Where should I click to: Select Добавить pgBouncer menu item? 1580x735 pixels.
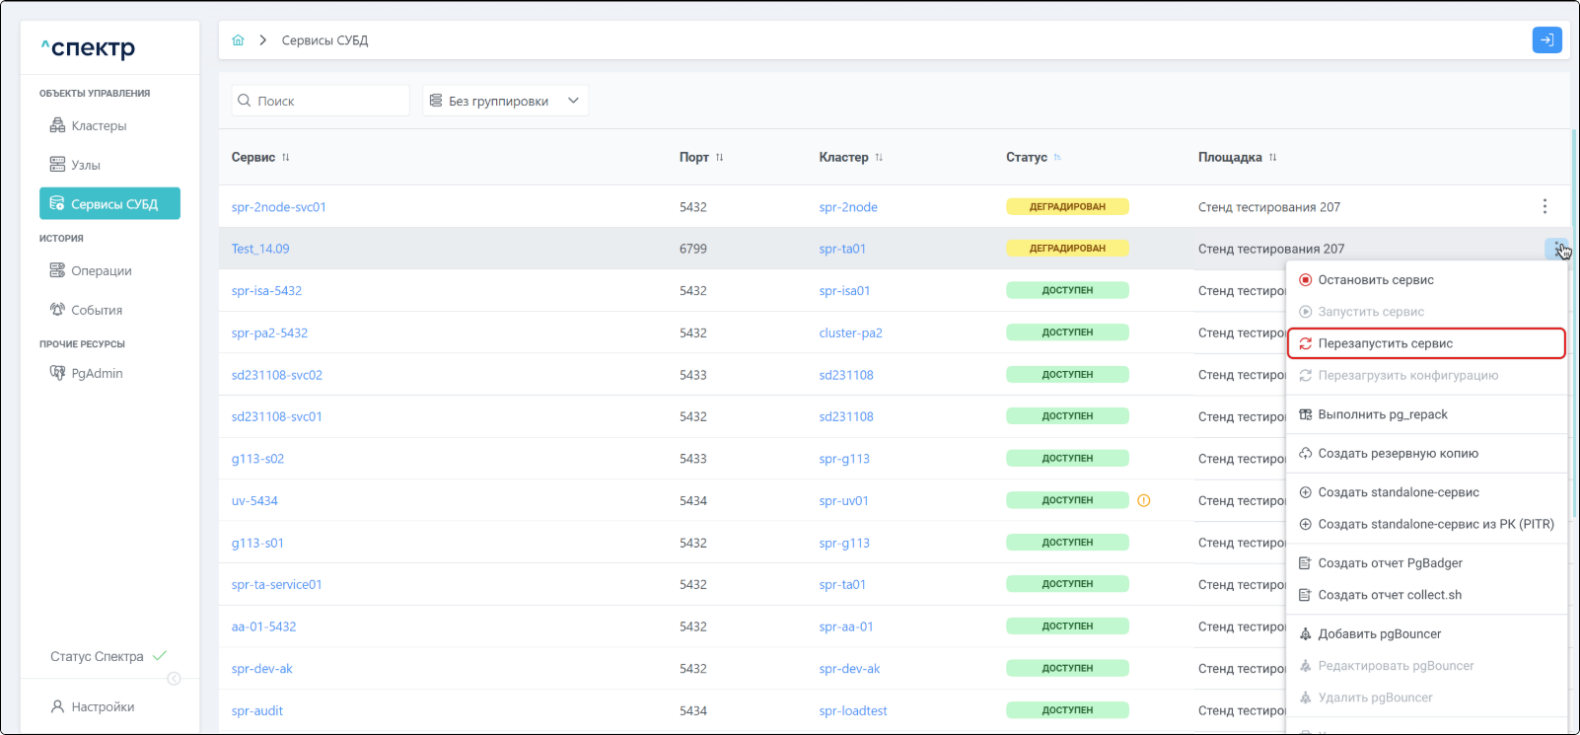click(x=1426, y=634)
